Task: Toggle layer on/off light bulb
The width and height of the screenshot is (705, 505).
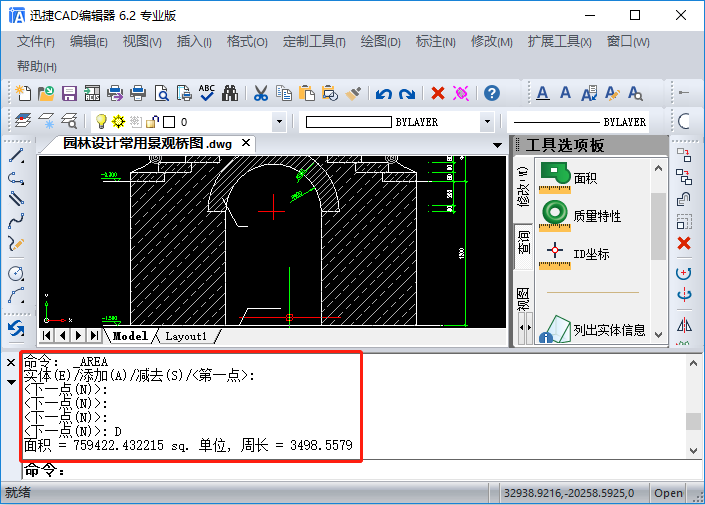Action: pos(101,121)
